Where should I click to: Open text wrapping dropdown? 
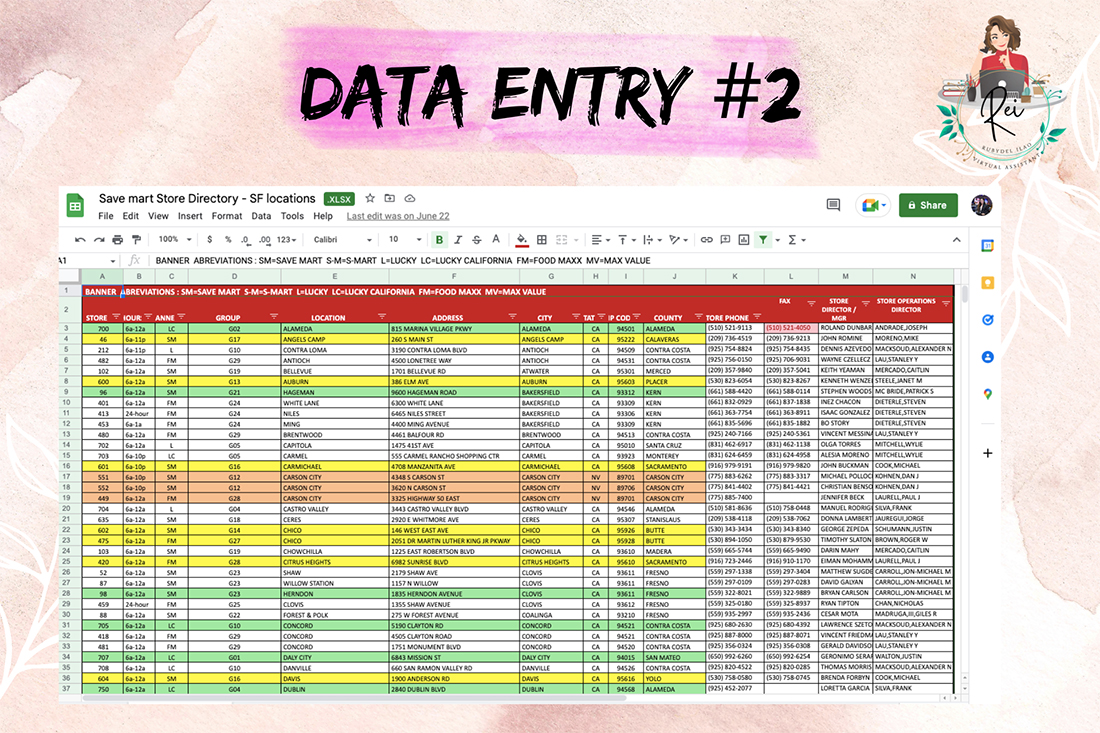point(652,240)
